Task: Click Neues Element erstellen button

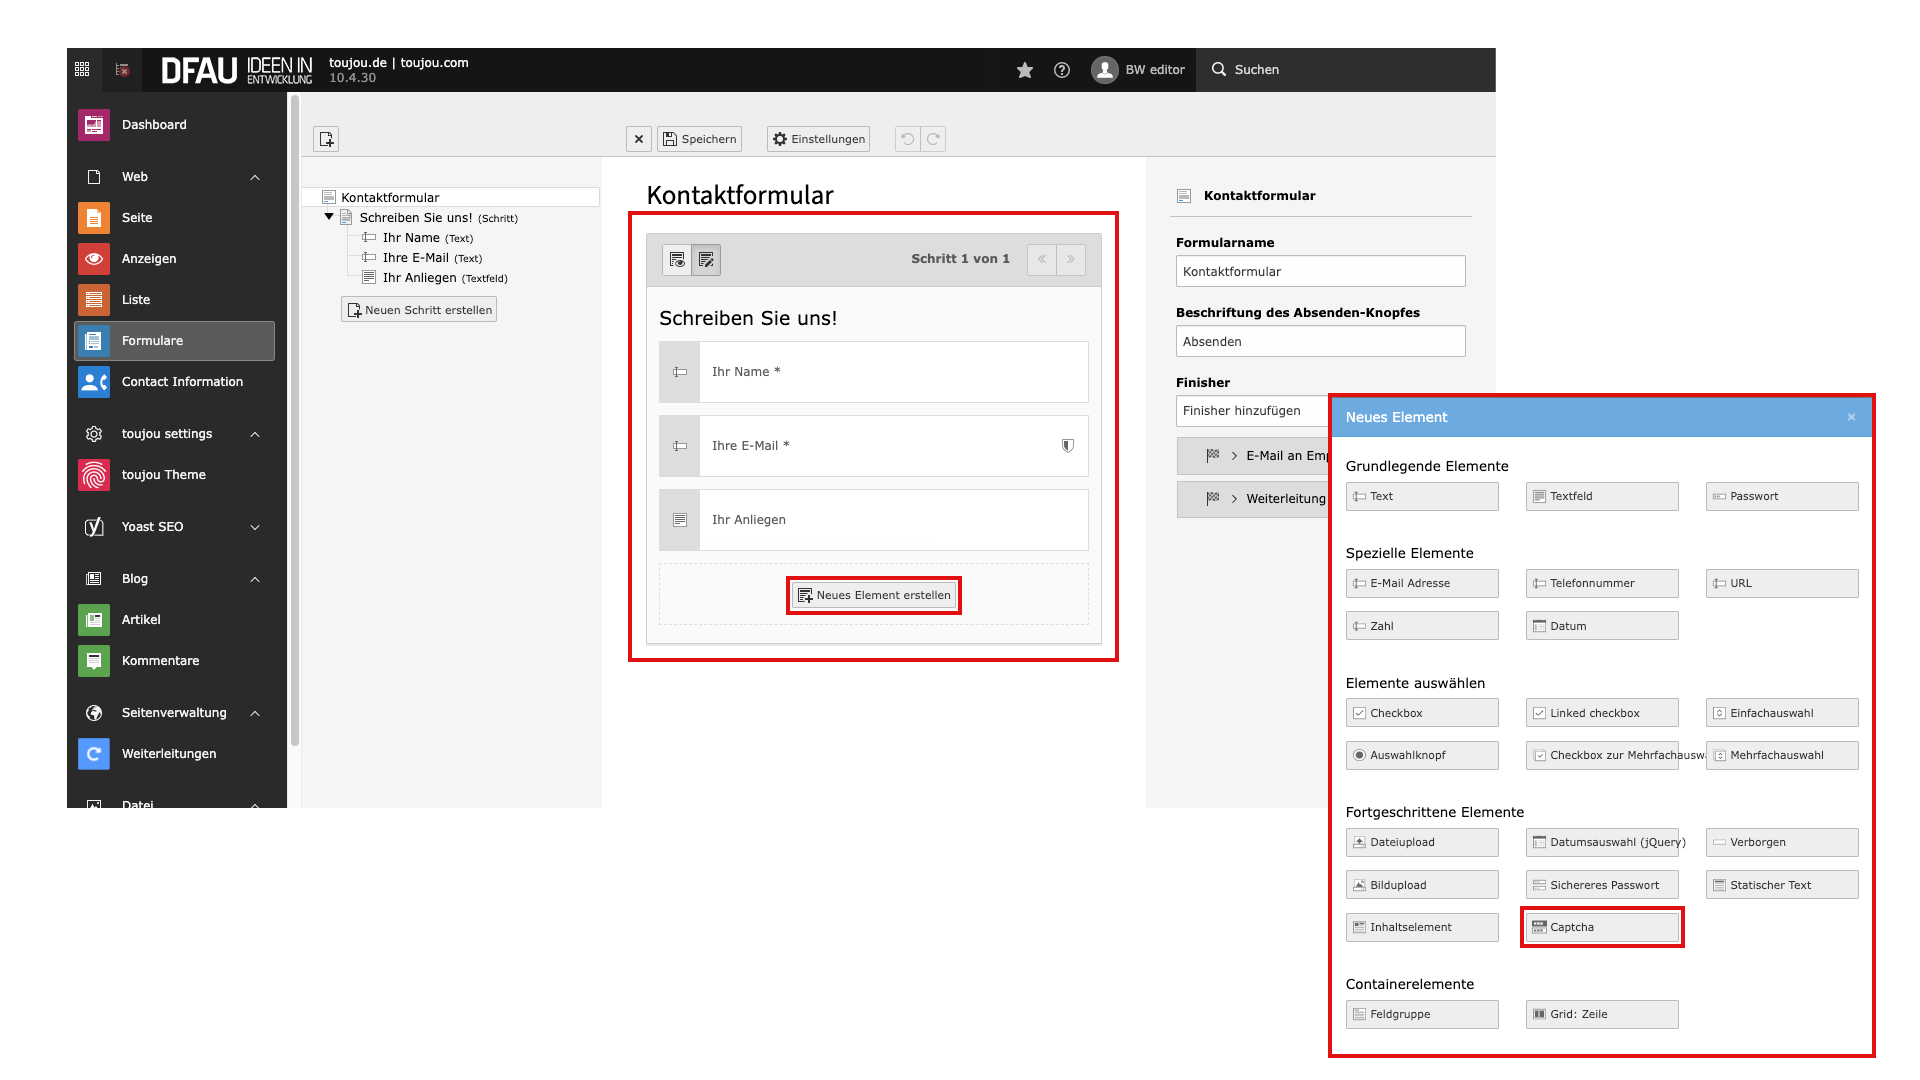Action: 874,595
